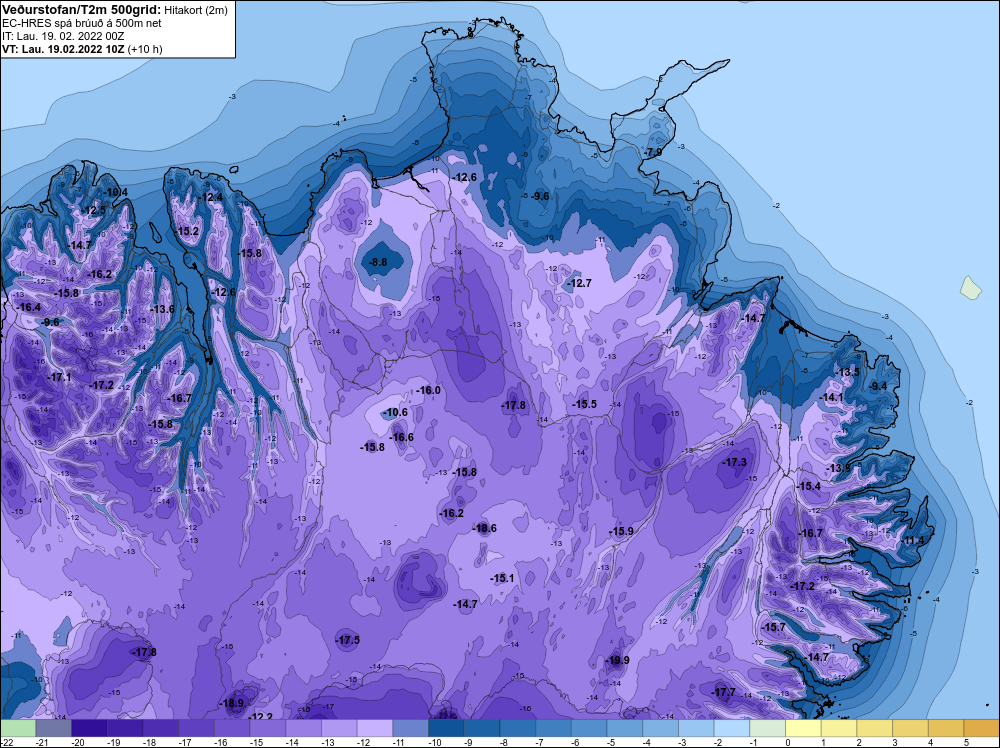Click the -14 label in the legend scale
1000x748 pixels.
tap(293, 742)
